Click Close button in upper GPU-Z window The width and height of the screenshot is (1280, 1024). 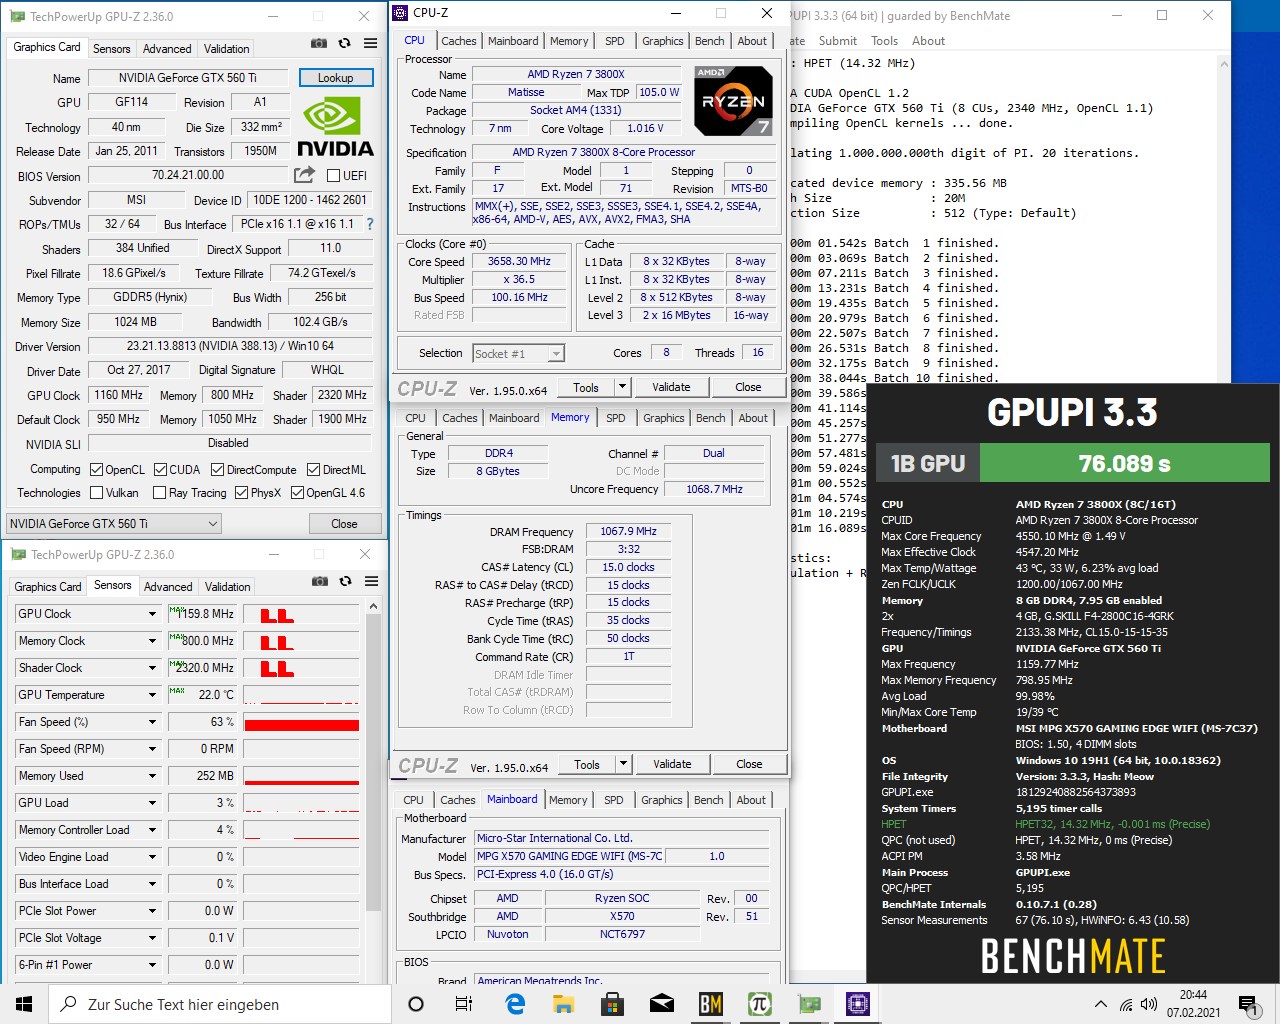pos(344,524)
